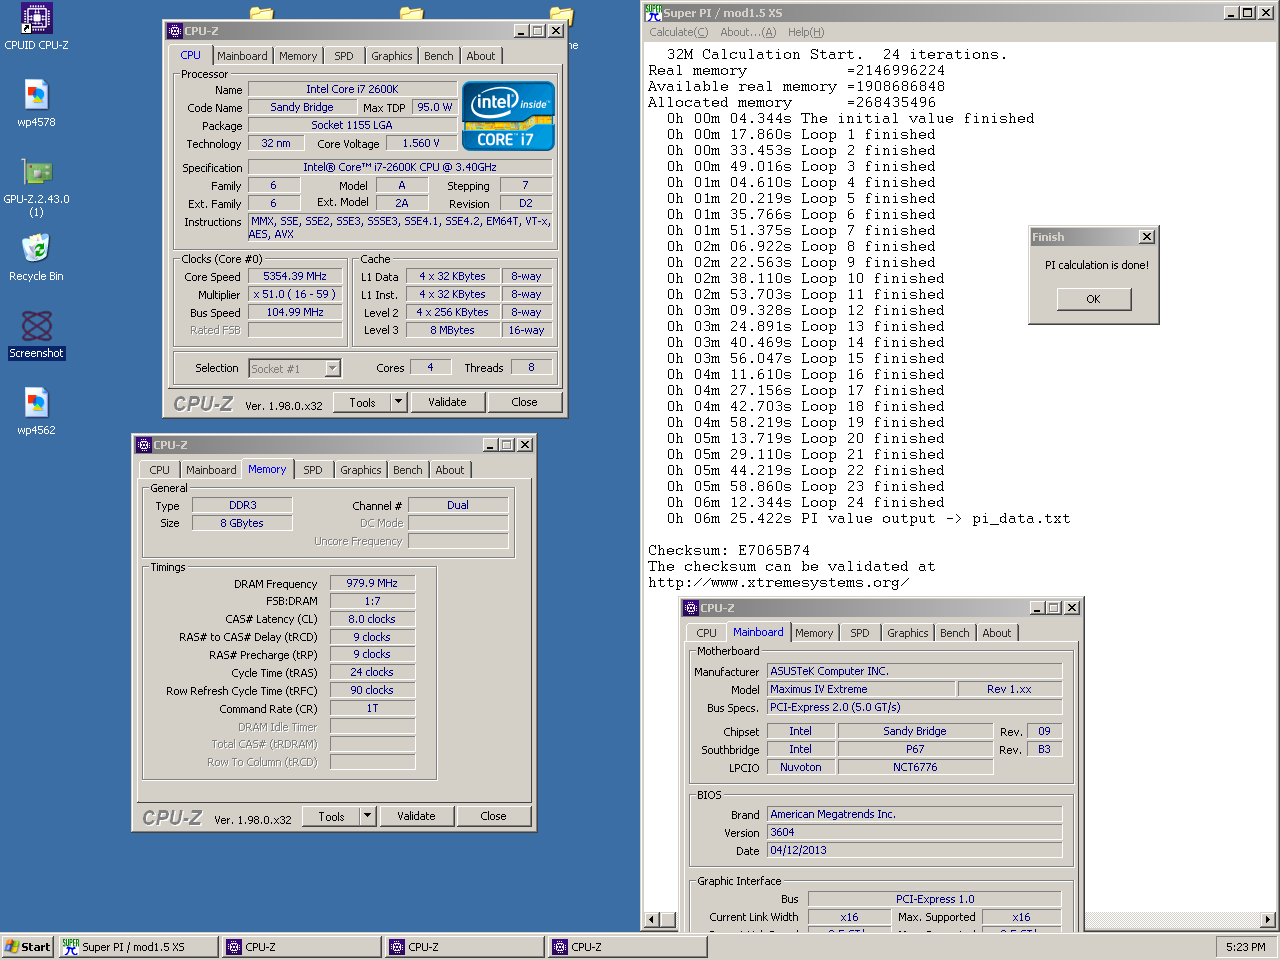Image resolution: width=1280 pixels, height=960 pixels.
Task: Select Bench tab in CPU-Z Memory window
Action: tap(408, 470)
